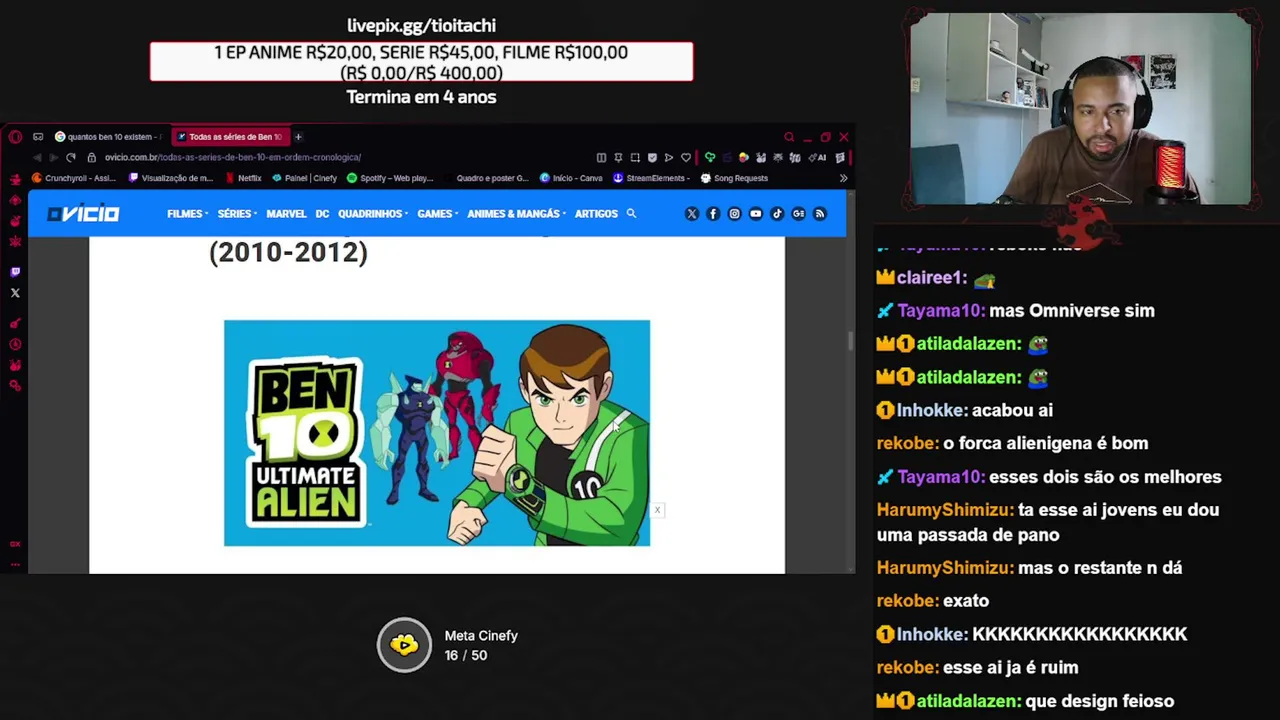Click the 'Termina em 4 anos' text
The image size is (1280, 720).
click(421, 97)
